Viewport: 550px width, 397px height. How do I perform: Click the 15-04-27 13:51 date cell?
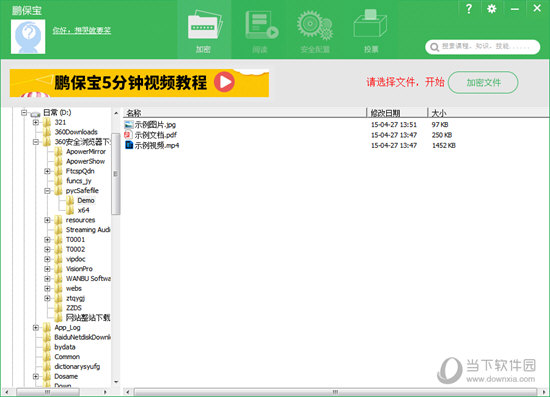pyautogui.click(x=394, y=125)
